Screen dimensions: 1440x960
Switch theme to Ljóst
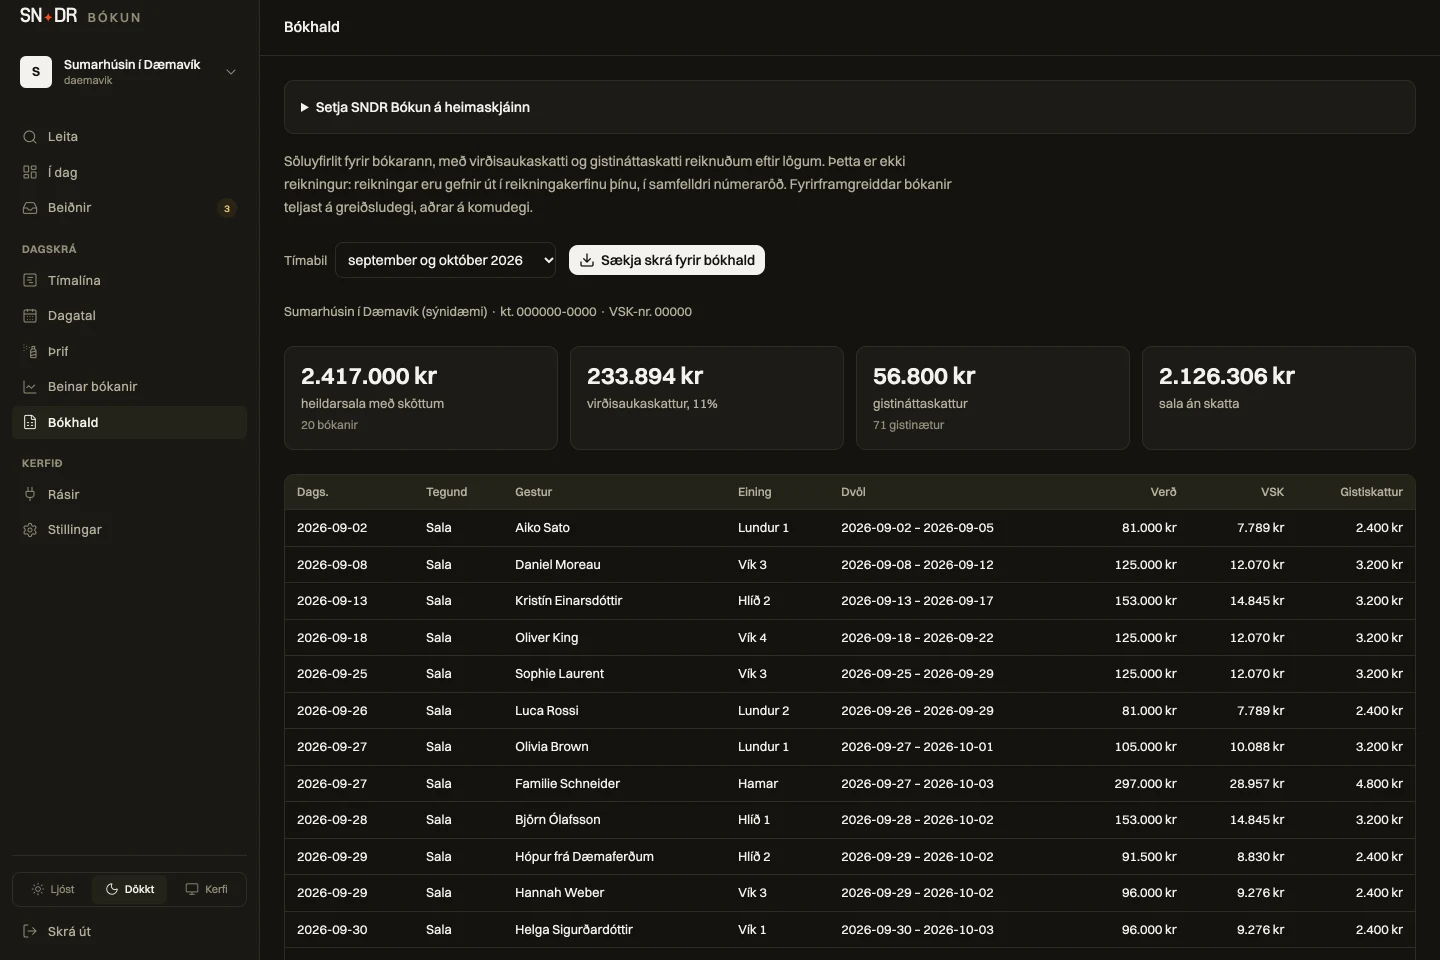[53, 889]
